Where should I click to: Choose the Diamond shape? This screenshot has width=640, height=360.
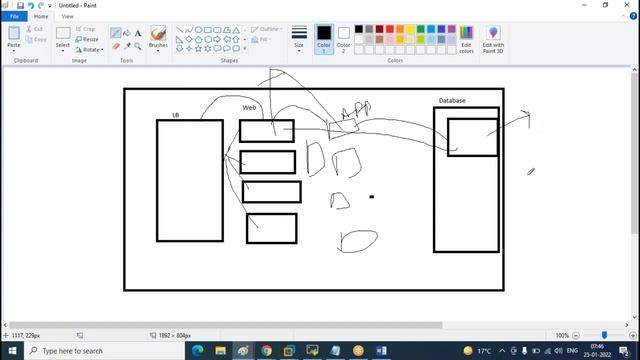click(189, 40)
